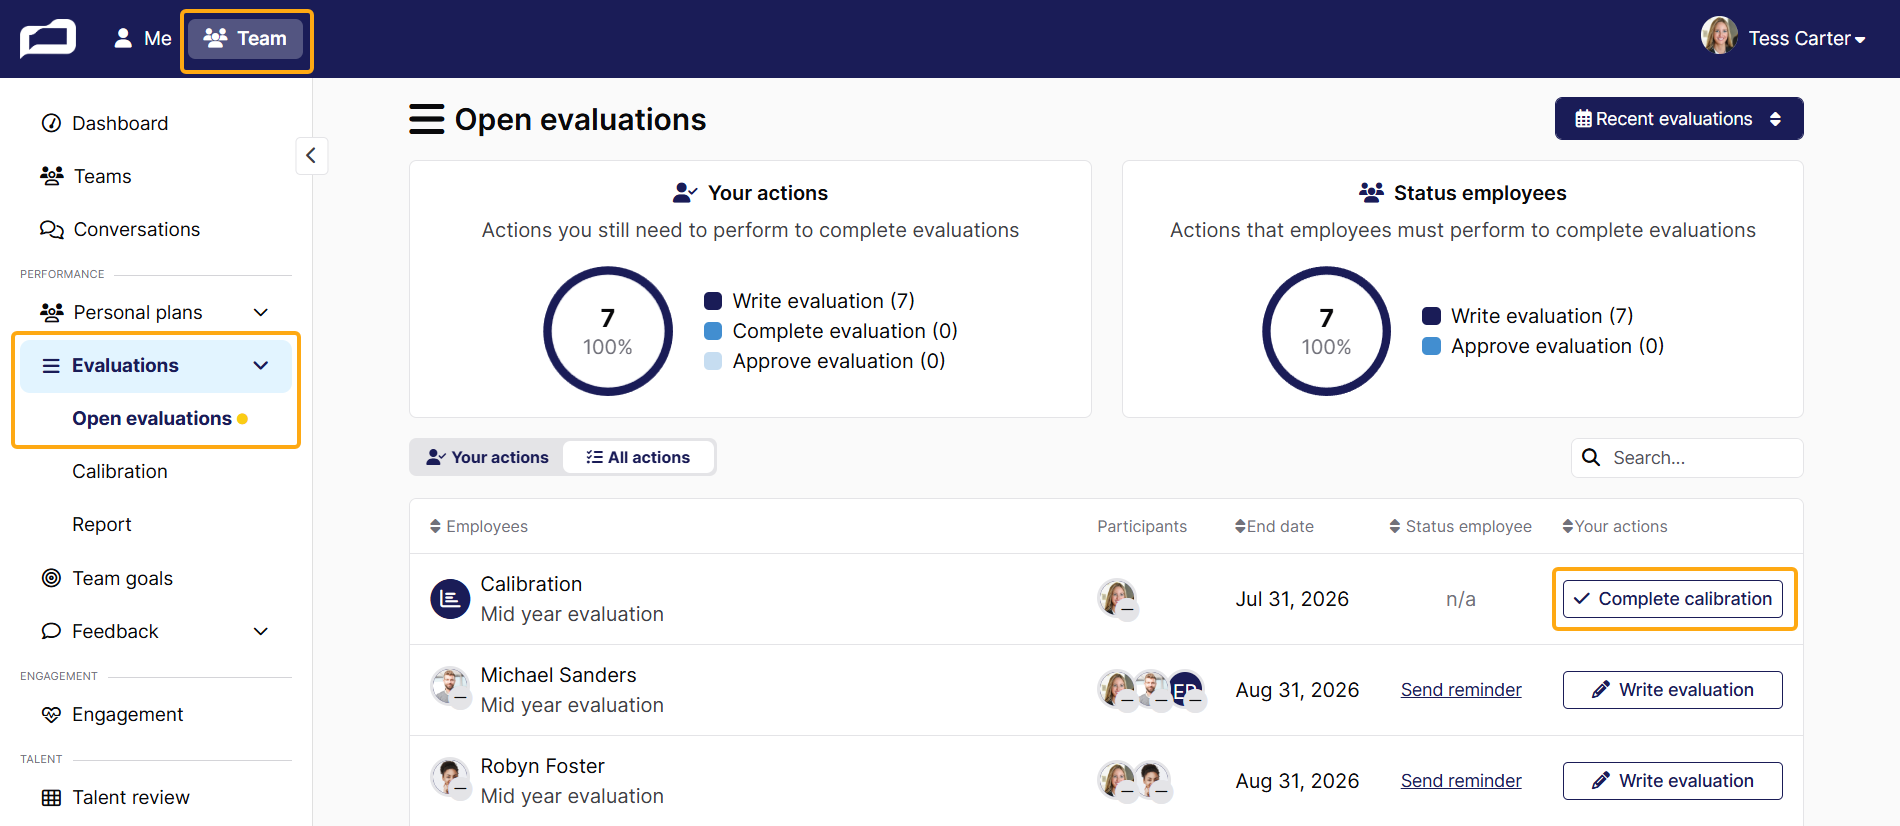This screenshot has width=1900, height=826.
Task: Click the Team goals target icon
Action: click(51, 578)
